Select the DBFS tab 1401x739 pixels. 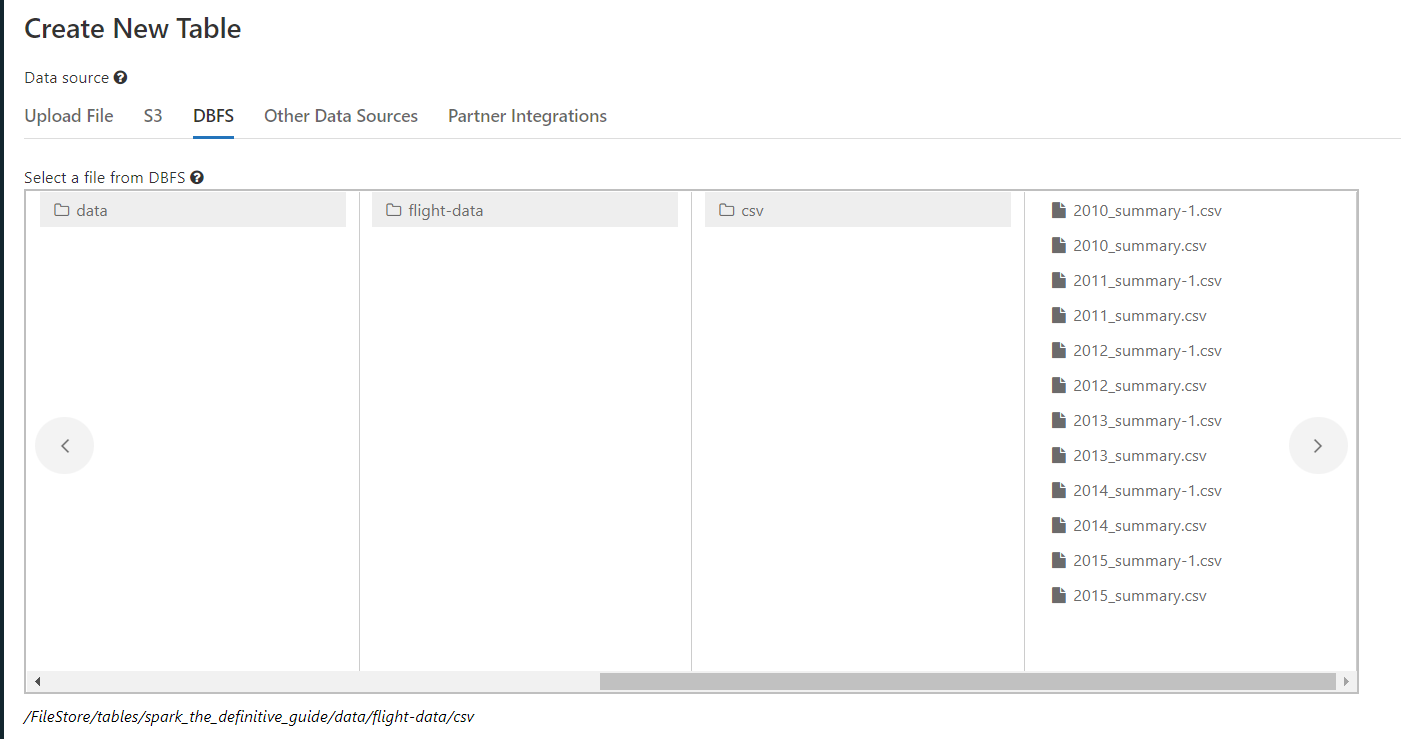pos(213,116)
